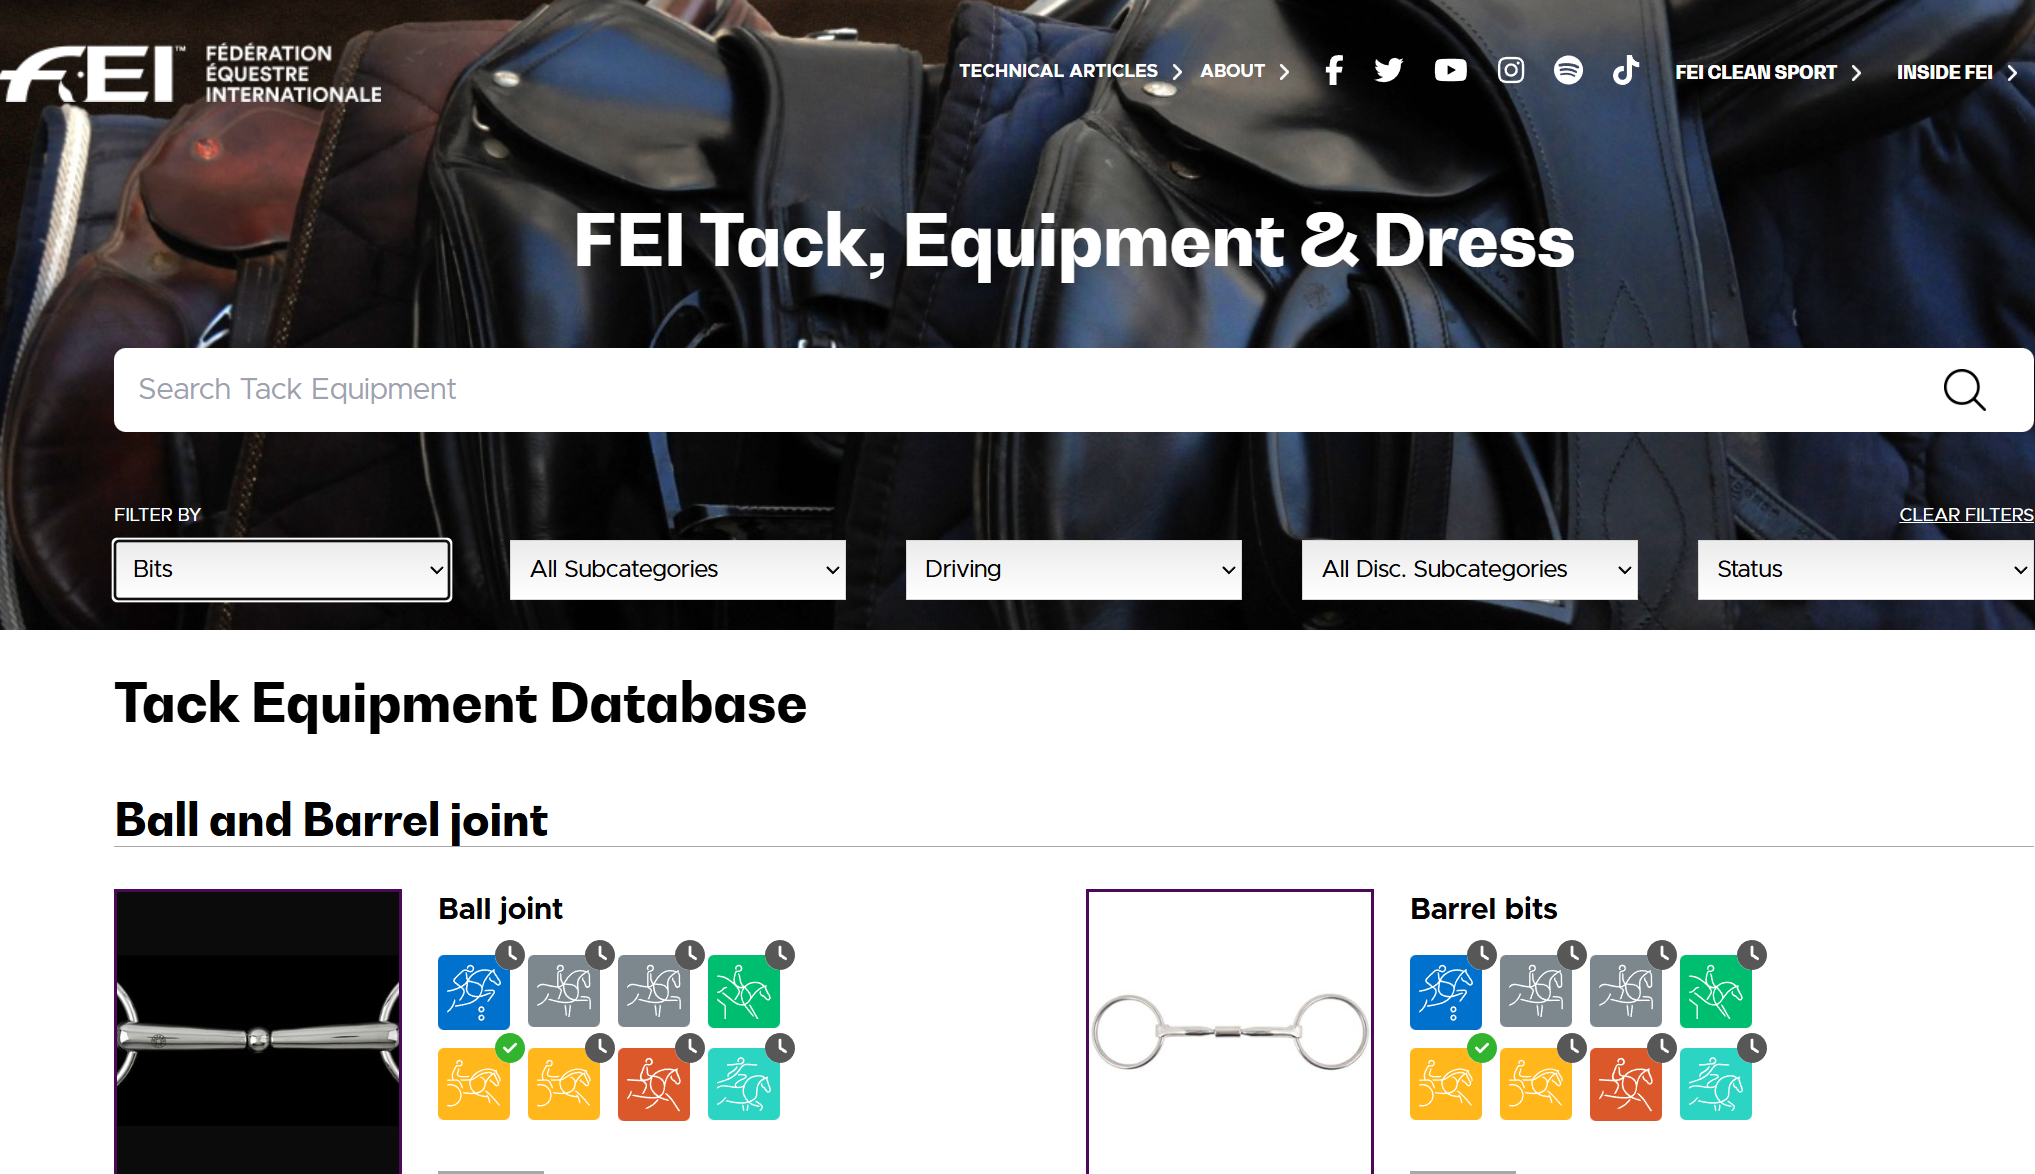Open FEI Instagram icon

(1510, 70)
